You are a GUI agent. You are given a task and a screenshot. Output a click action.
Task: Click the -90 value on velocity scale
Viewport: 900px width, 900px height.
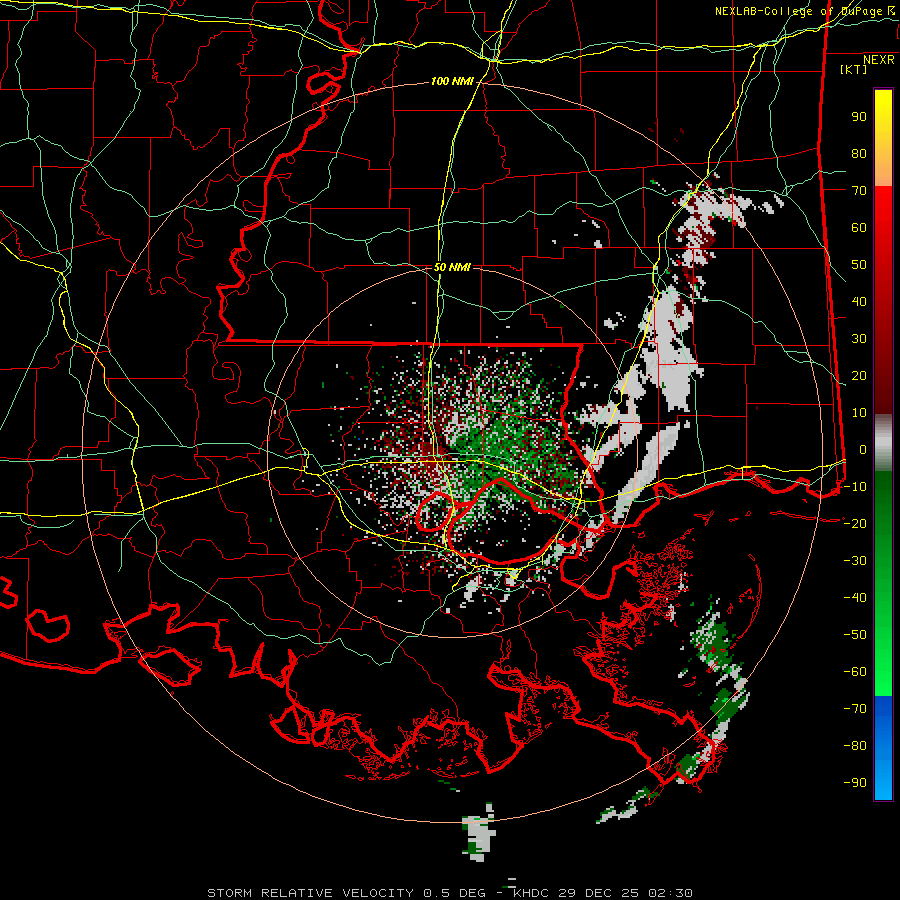point(855,782)
